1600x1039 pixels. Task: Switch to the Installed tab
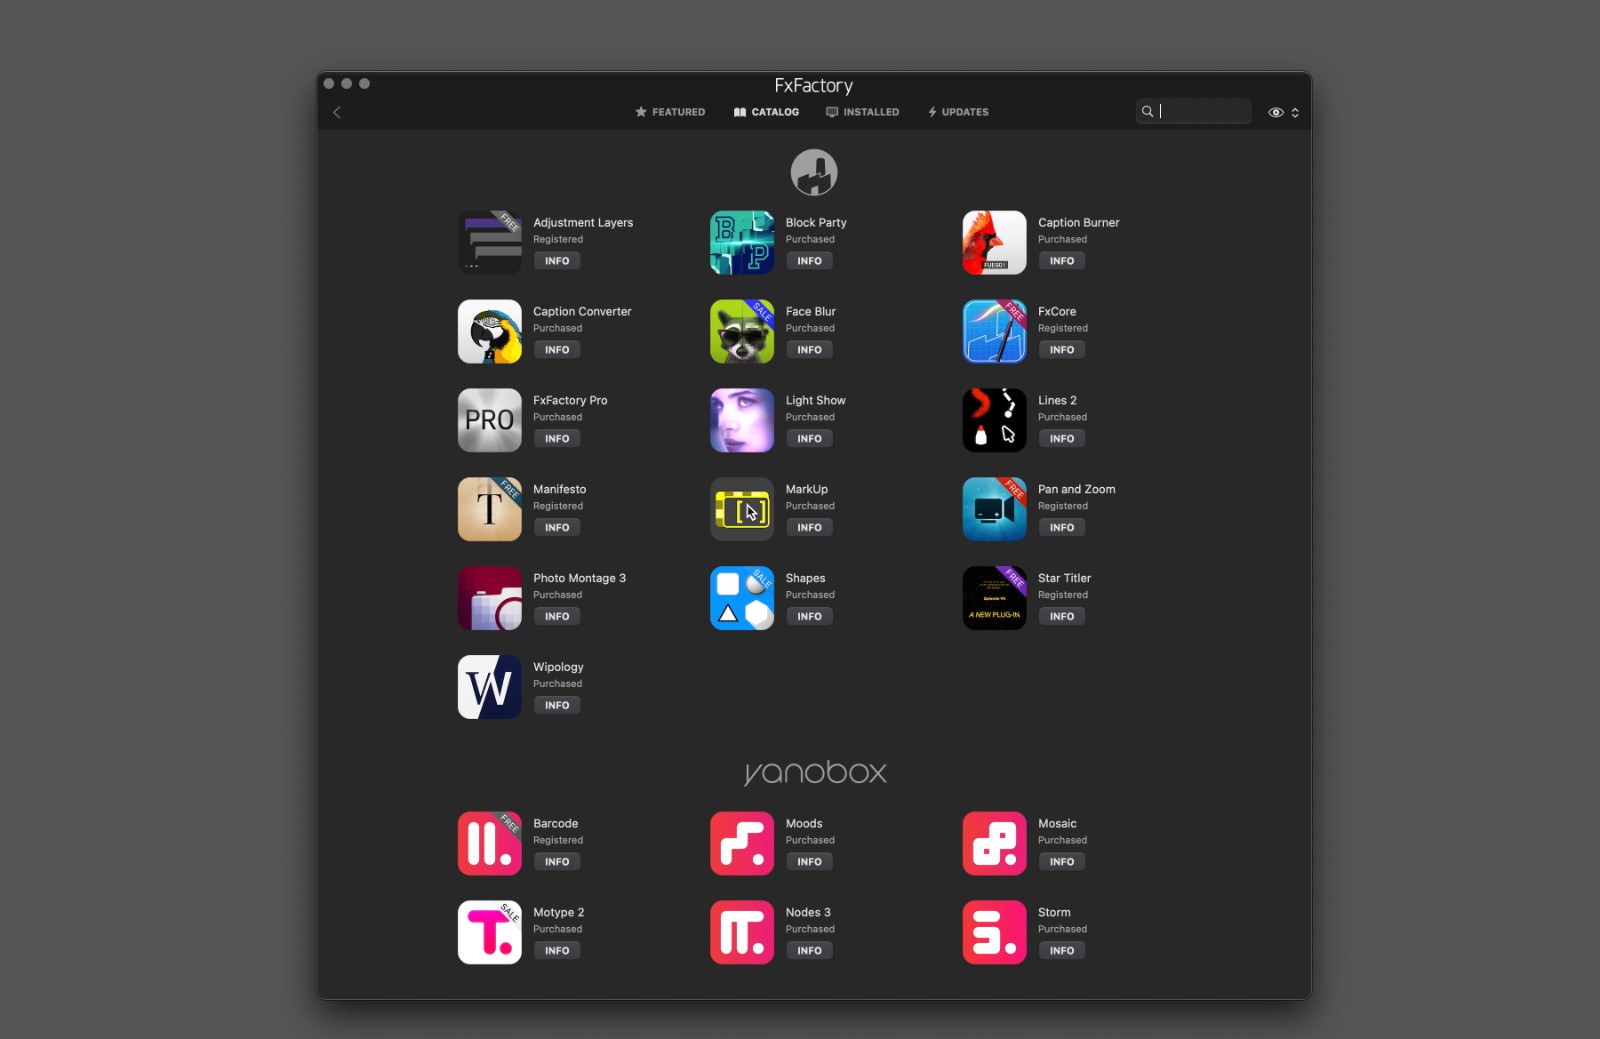[862, 112]
